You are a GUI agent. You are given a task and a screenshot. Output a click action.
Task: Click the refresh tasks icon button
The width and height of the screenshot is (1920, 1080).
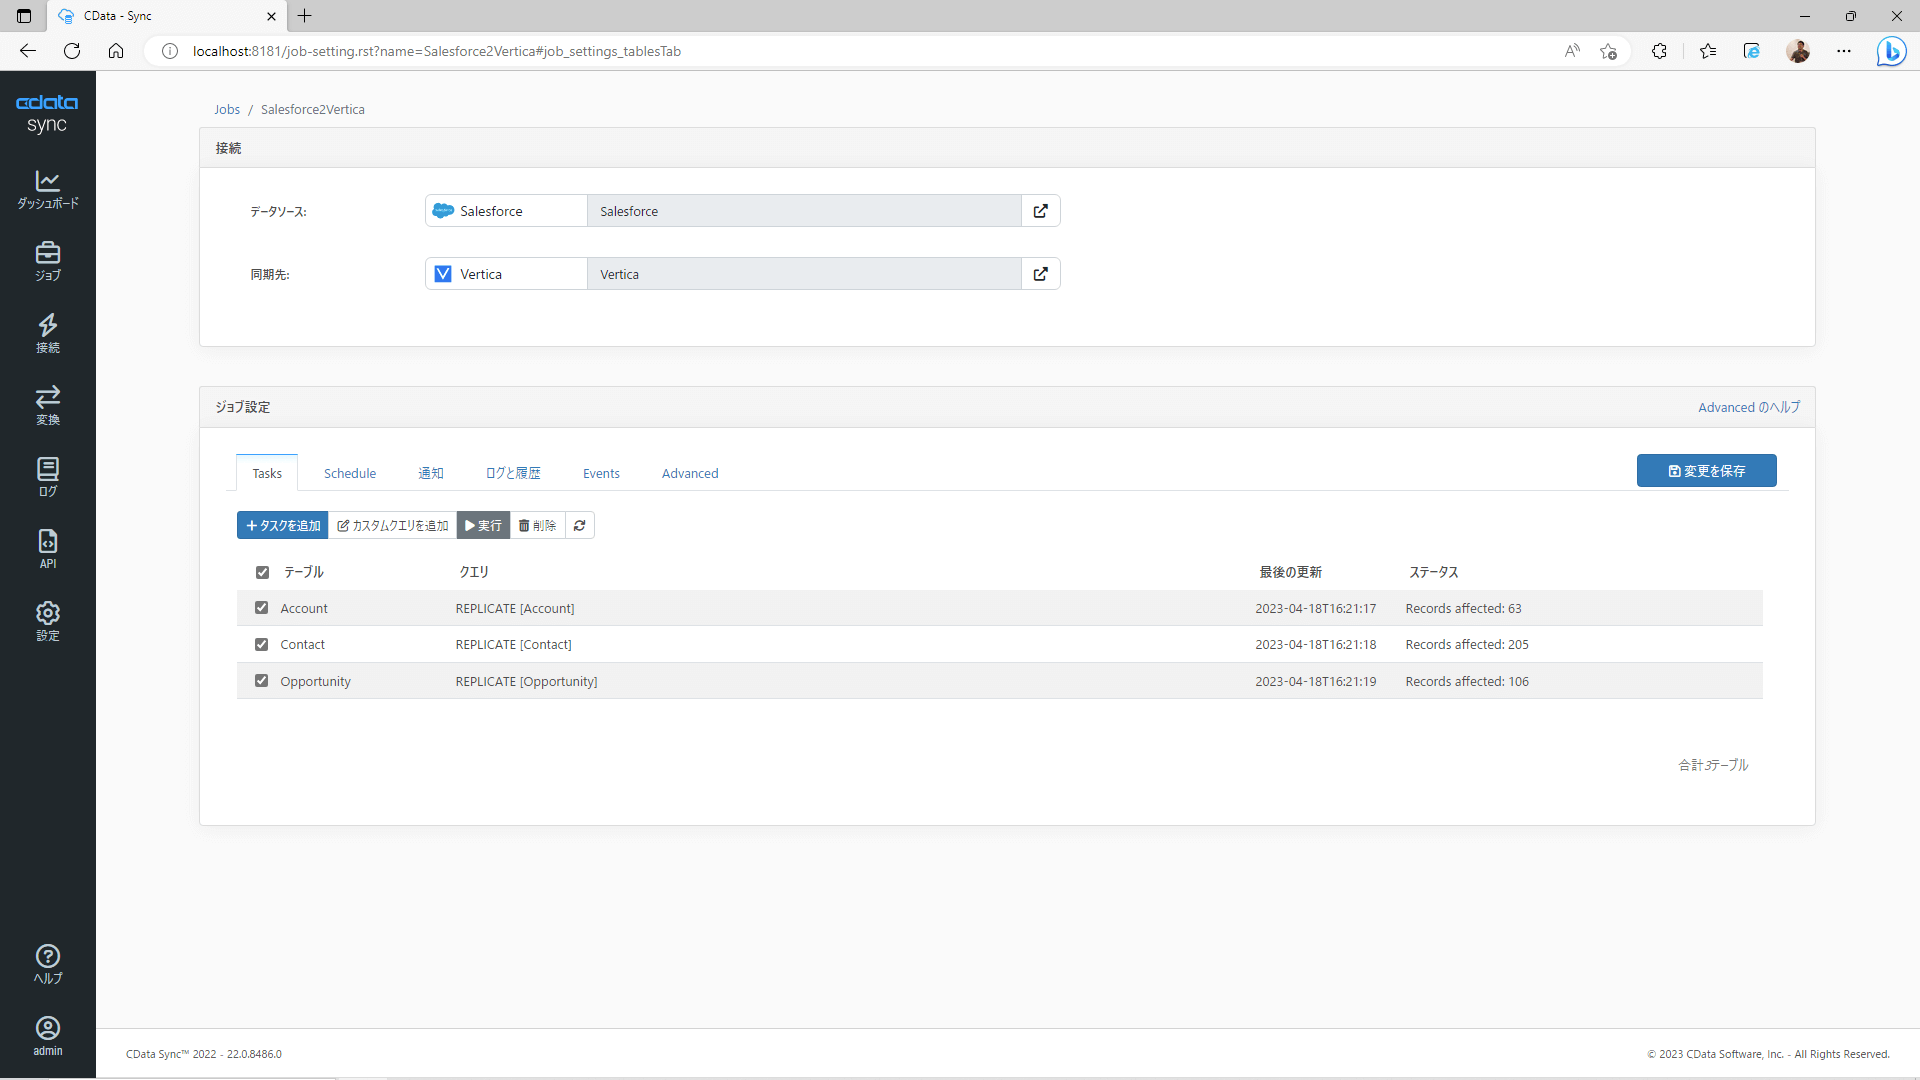tap(579, 525)
